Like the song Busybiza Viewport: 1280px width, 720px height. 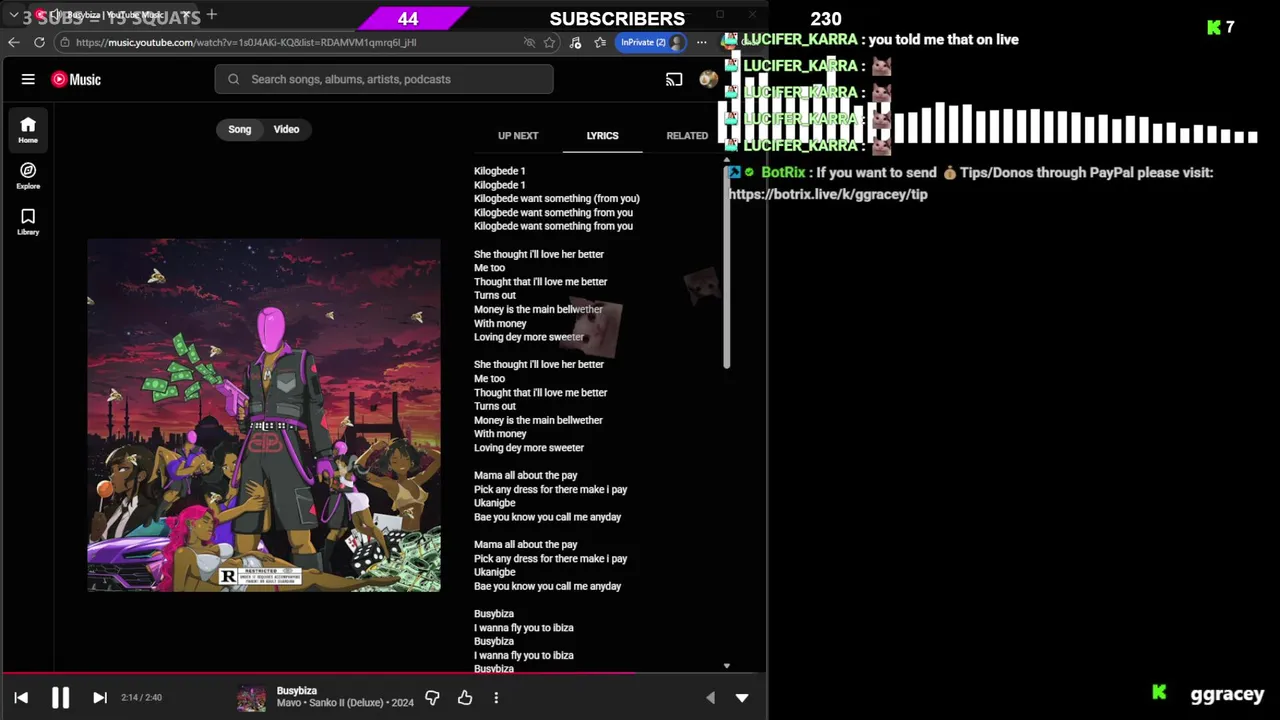465,697
